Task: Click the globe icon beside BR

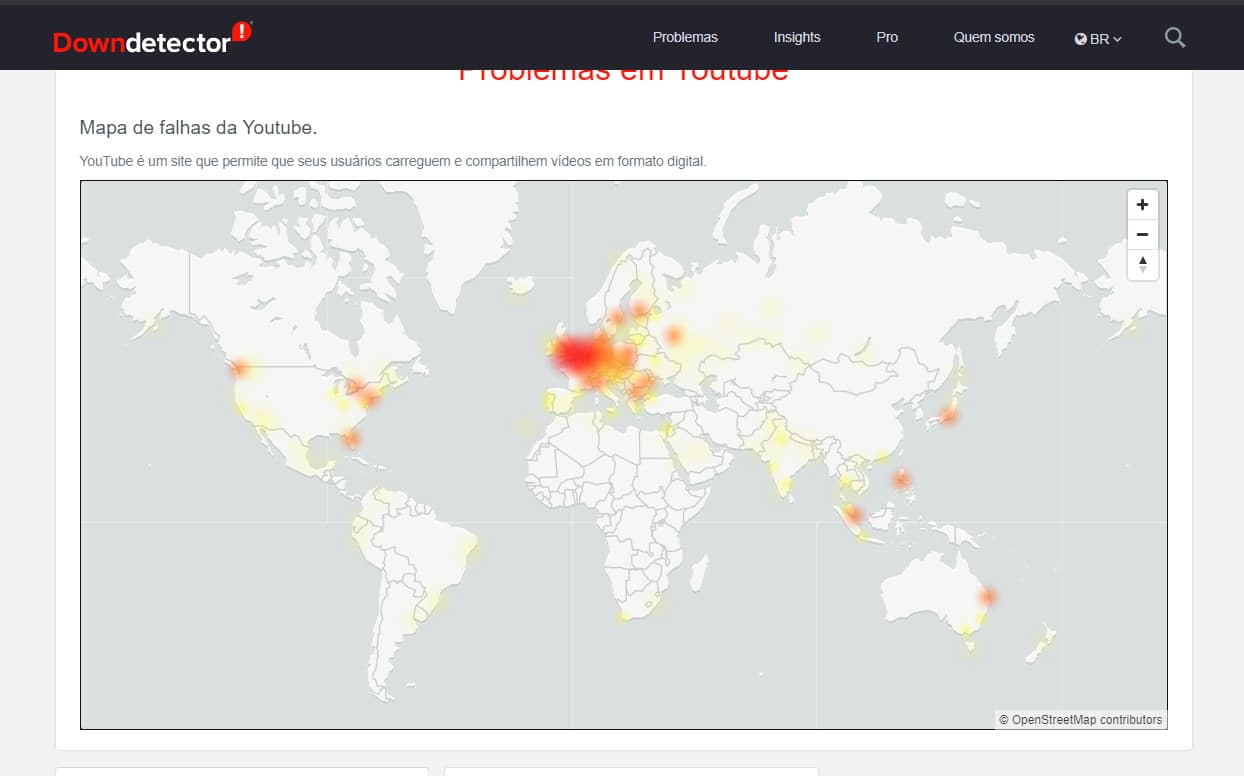Action: 1081,39
